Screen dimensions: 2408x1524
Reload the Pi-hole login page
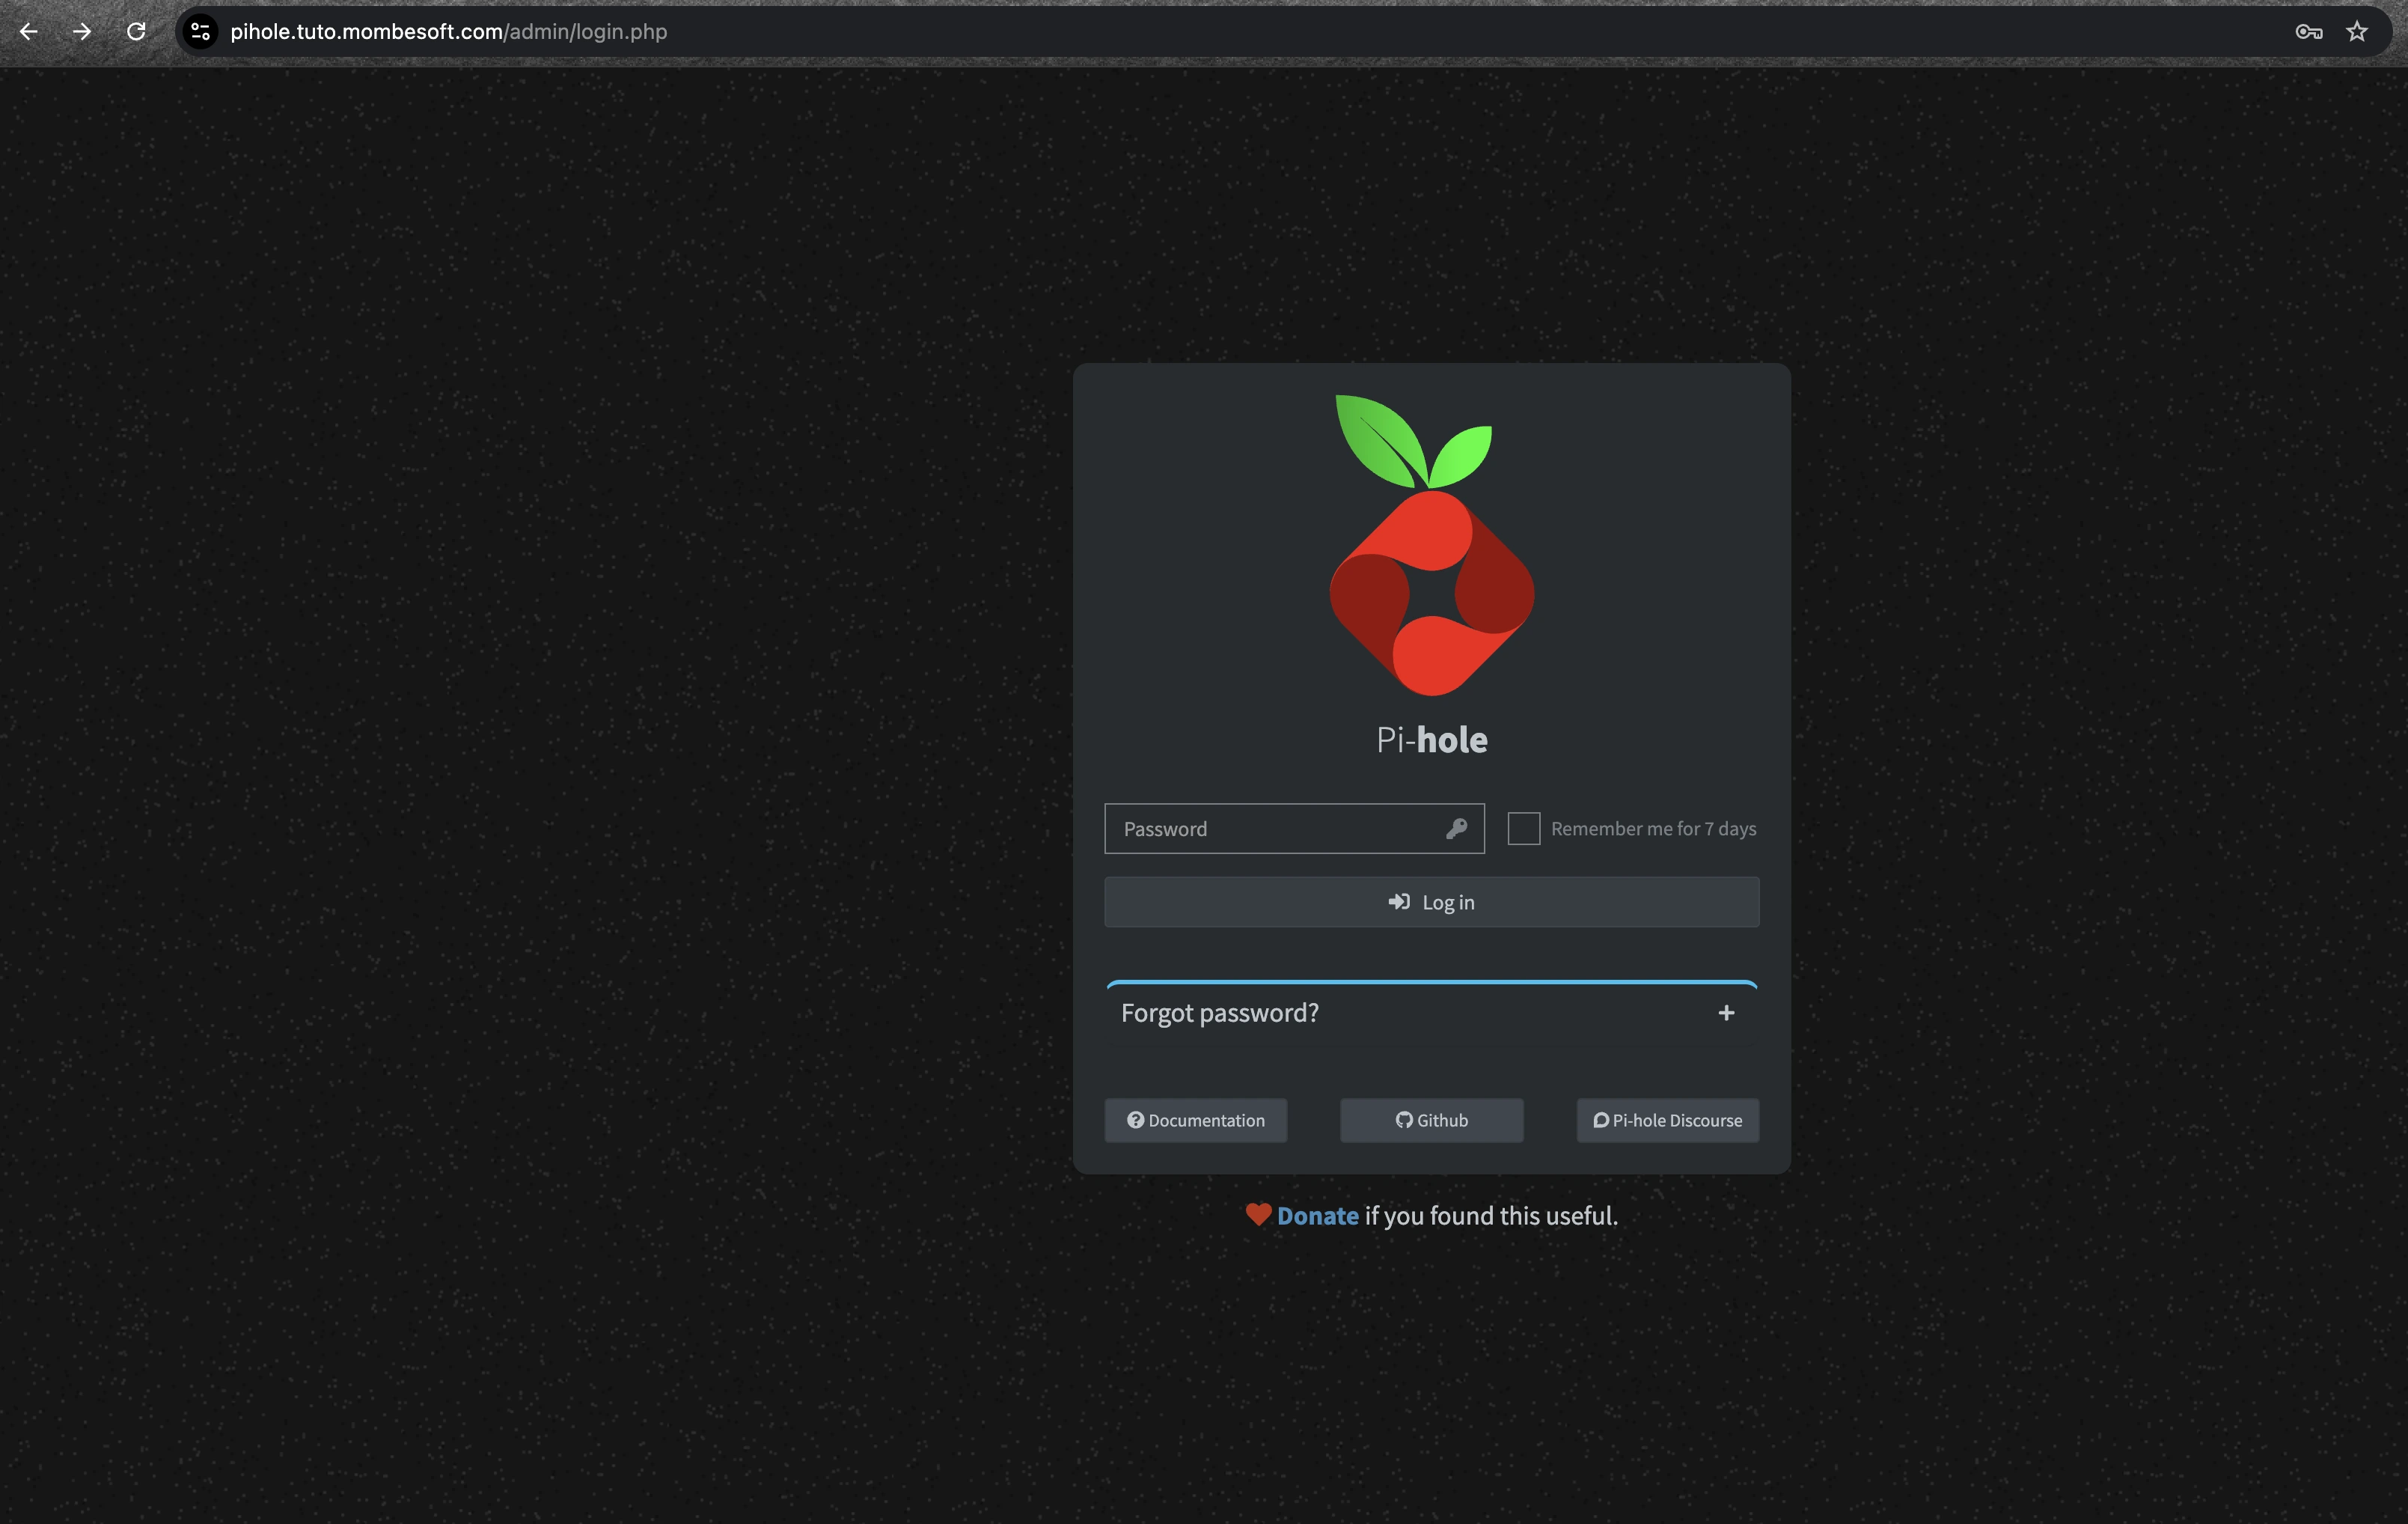coord(136,32)
